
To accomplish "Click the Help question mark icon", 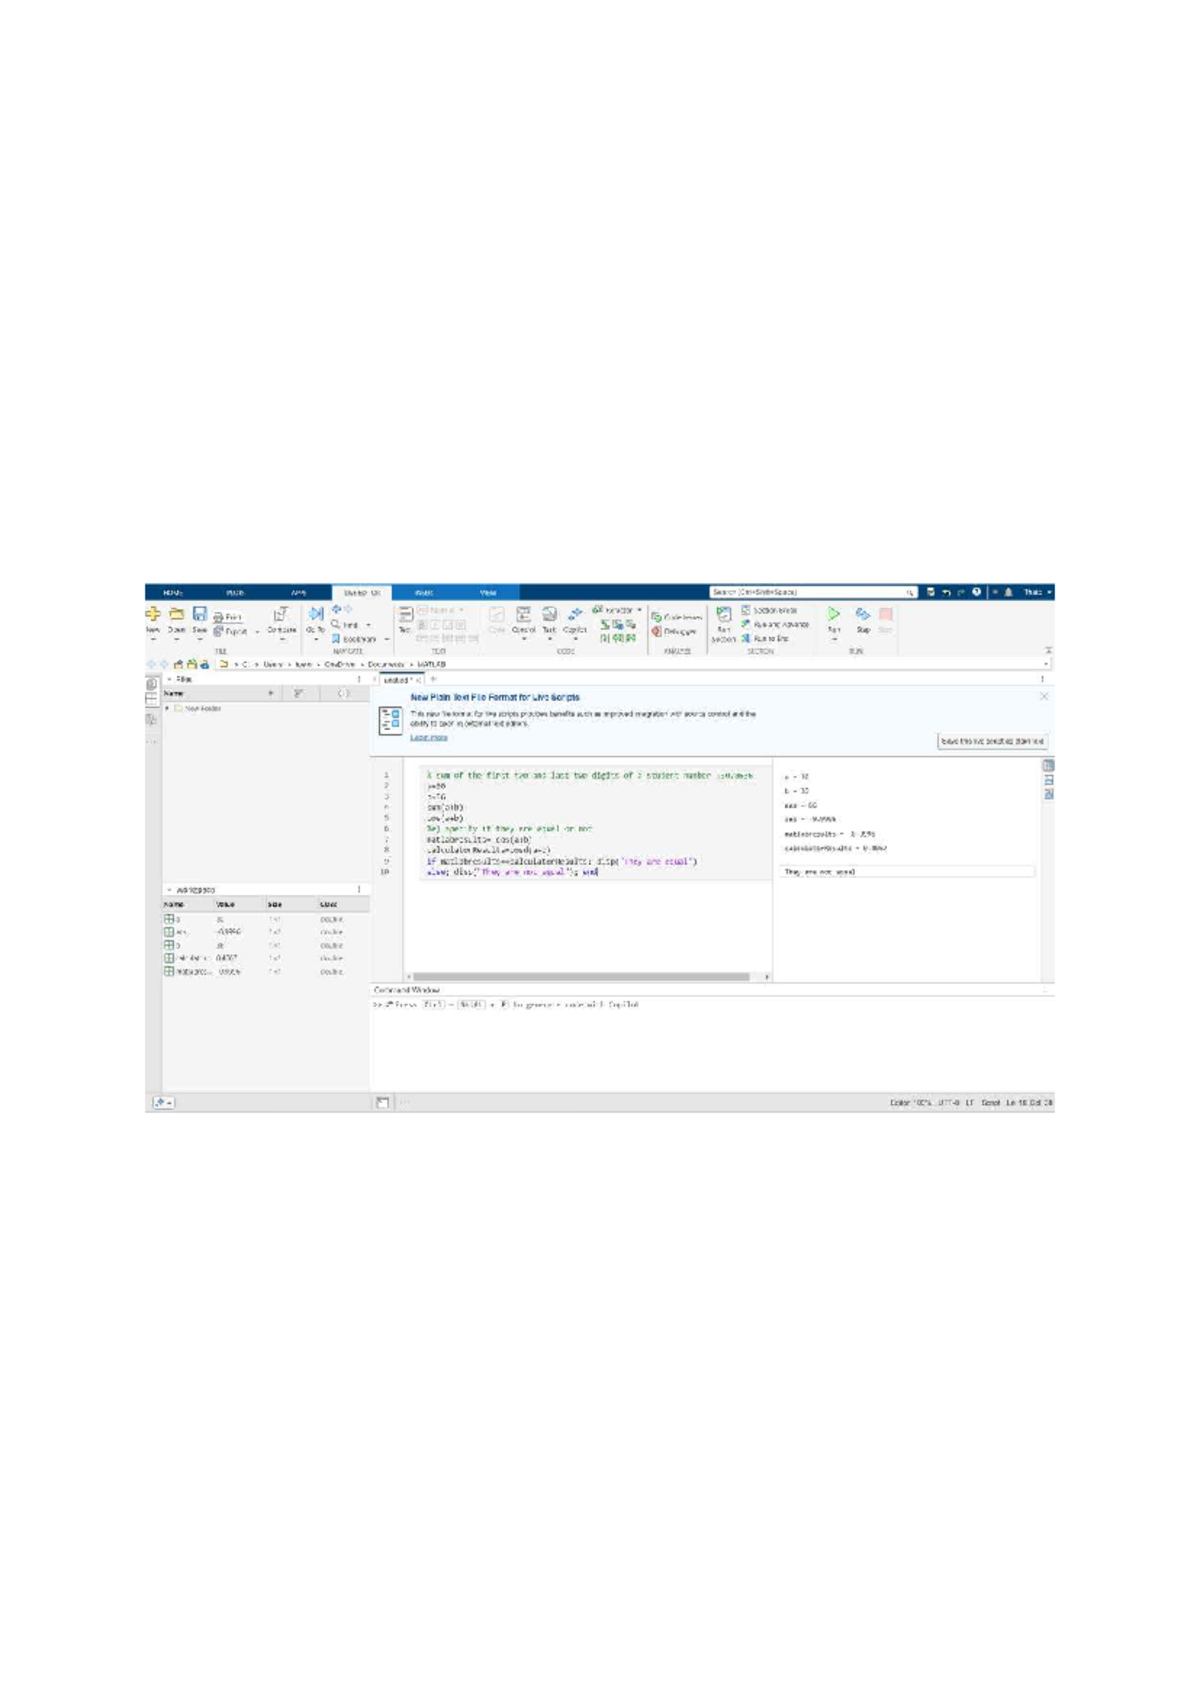I will click(977, 592).
